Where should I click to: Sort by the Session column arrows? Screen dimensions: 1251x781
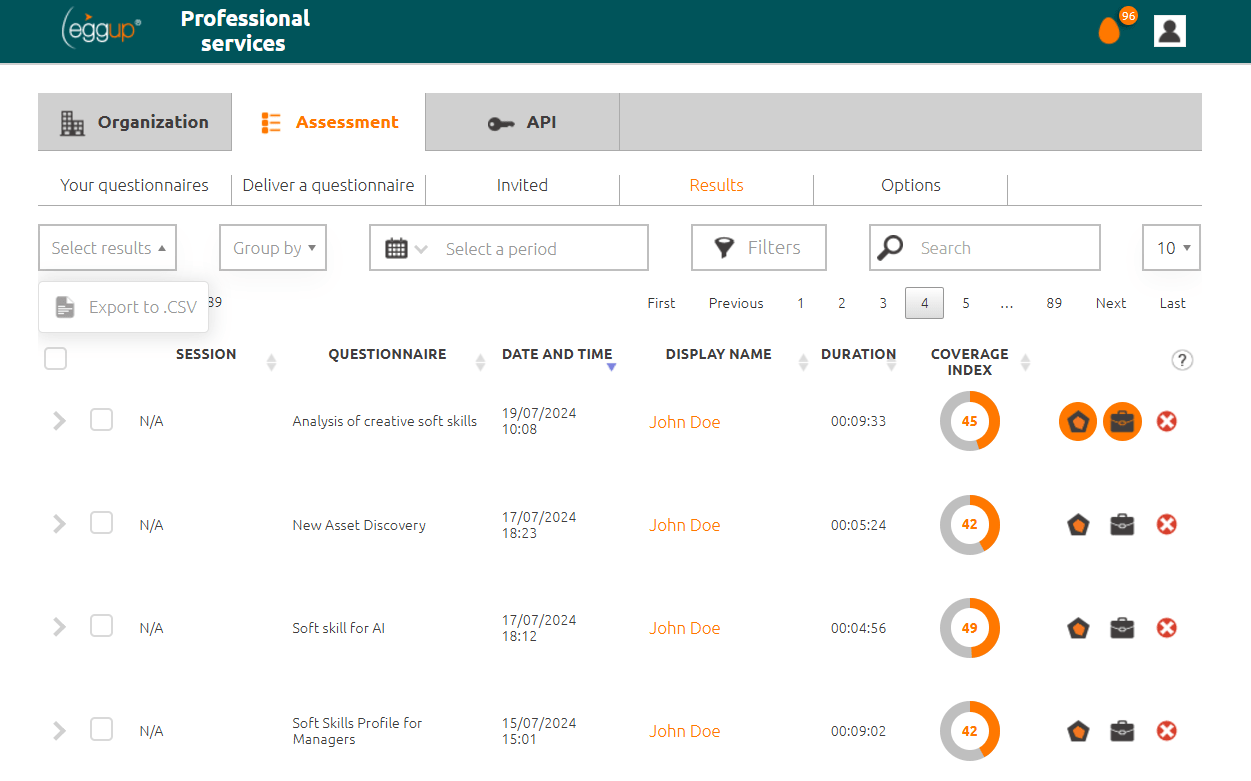tap(271, 362)
